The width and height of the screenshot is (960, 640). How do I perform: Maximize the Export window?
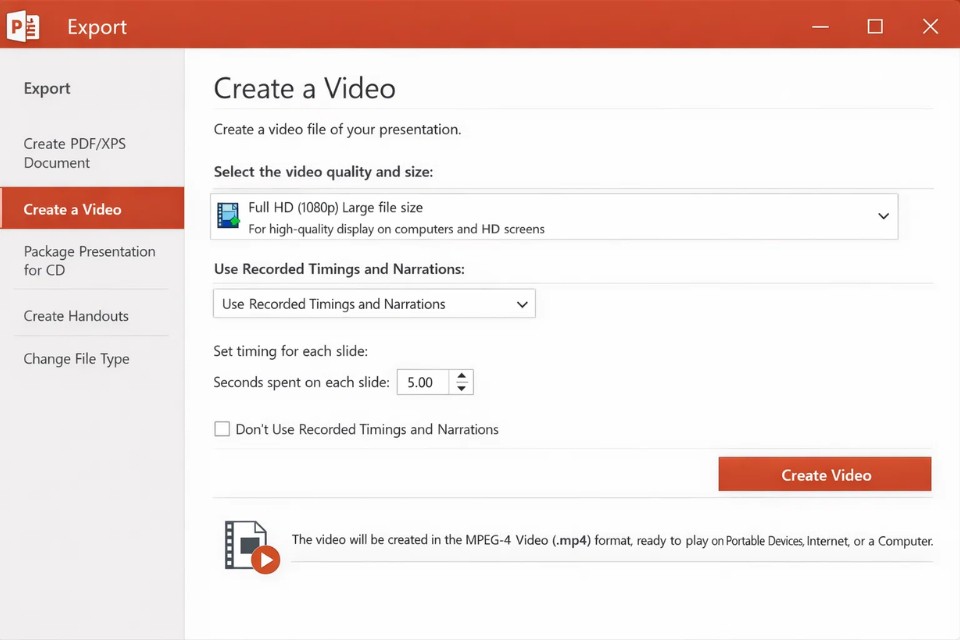[x=875, y=26]
